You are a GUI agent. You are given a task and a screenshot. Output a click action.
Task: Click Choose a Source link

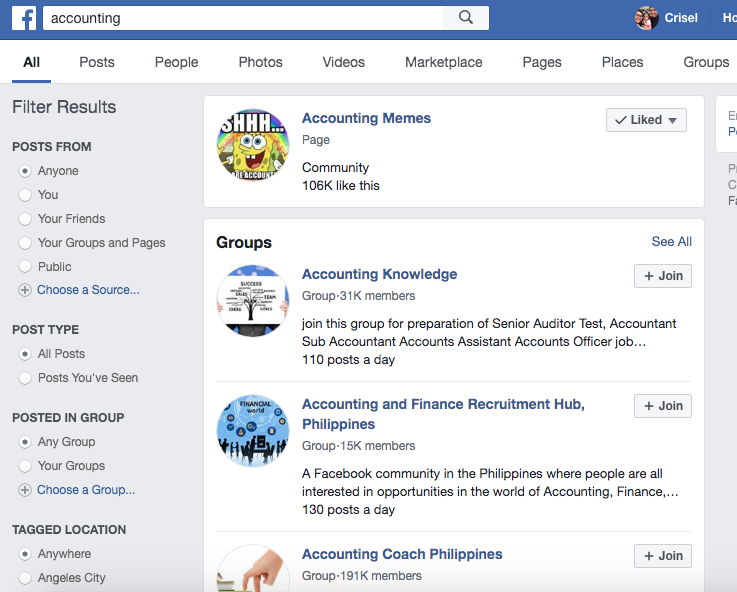click(x=88, y=290)
